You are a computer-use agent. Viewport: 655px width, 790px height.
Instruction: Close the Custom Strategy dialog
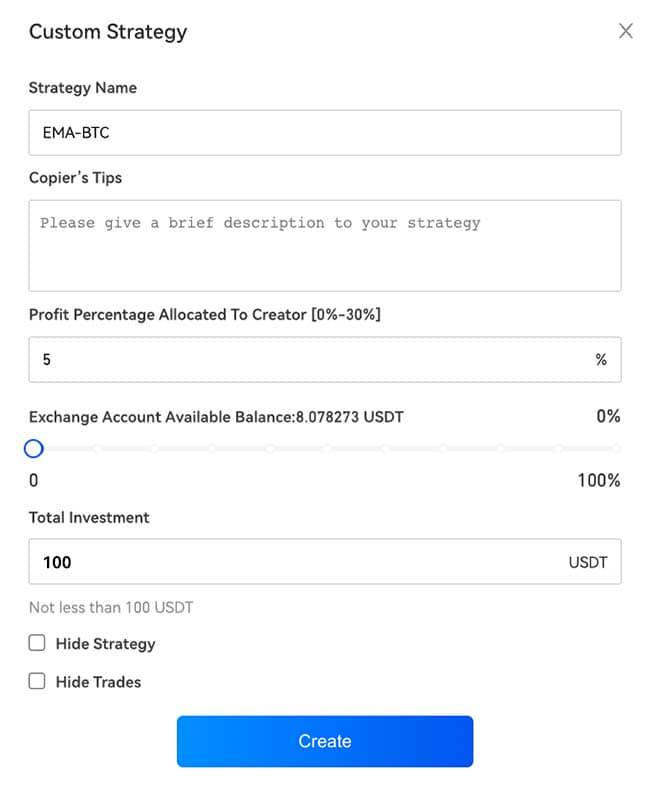pyautogui.click(x=626, y=31)
